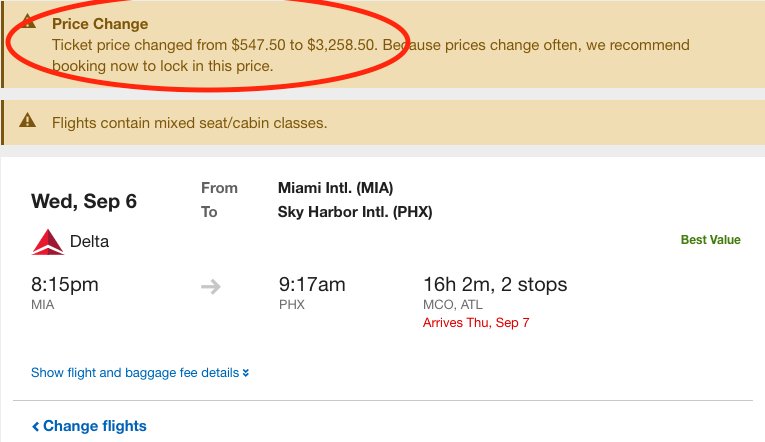Open Show flight and baggage fee details
The image size is (765, 442).
point(135,373)
